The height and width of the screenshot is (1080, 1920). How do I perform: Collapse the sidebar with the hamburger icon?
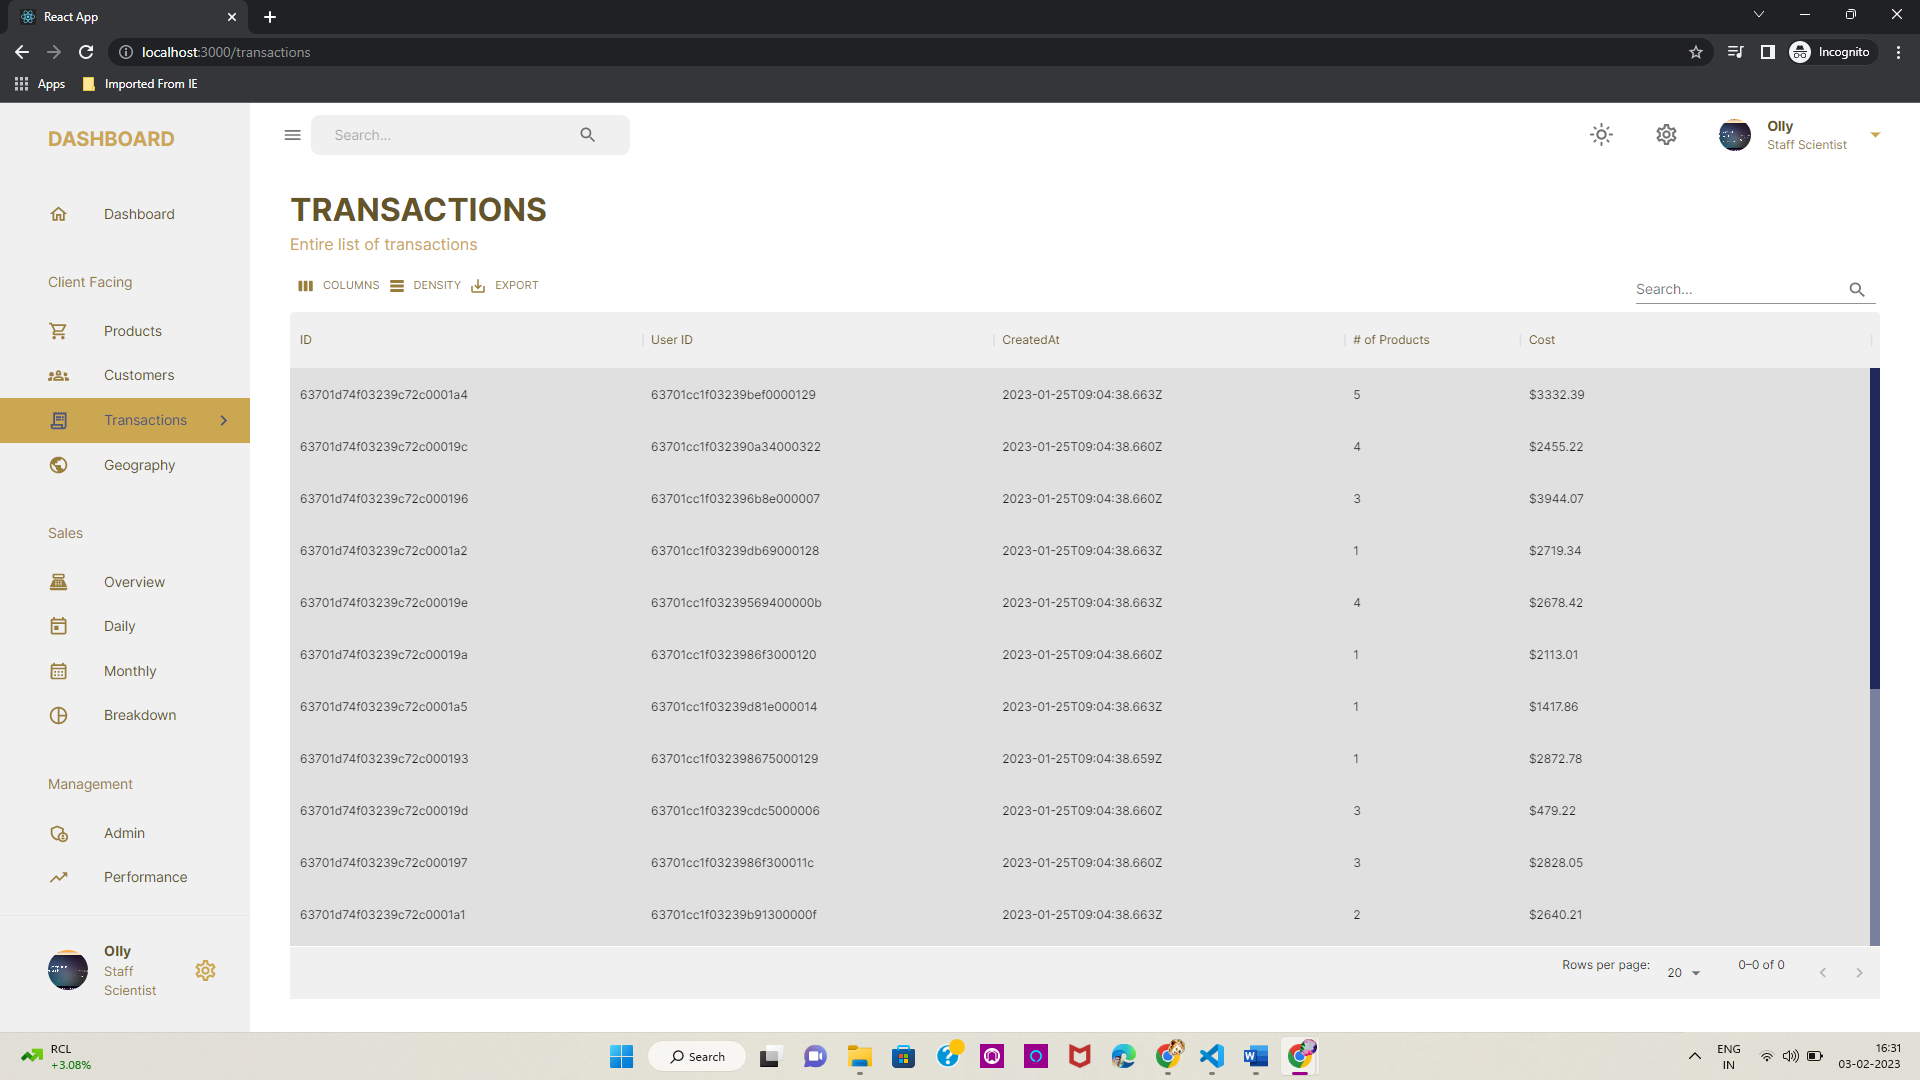point(292,134)
